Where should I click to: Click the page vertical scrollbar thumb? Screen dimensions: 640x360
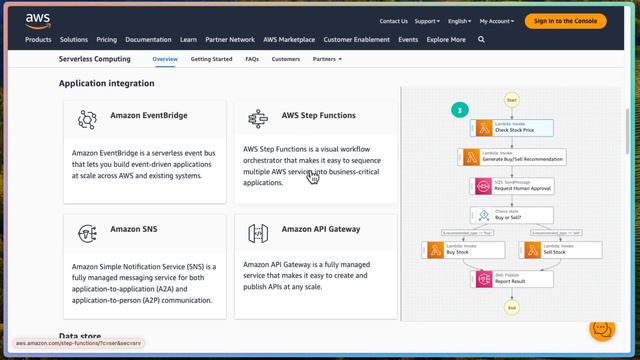[x=627, y=131]
